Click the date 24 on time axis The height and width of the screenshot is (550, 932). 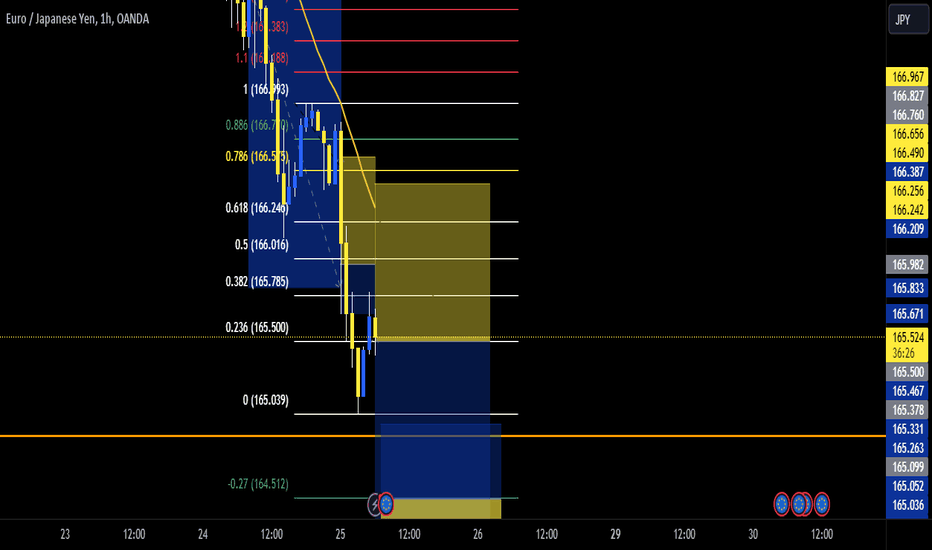[x=203, y=535]
